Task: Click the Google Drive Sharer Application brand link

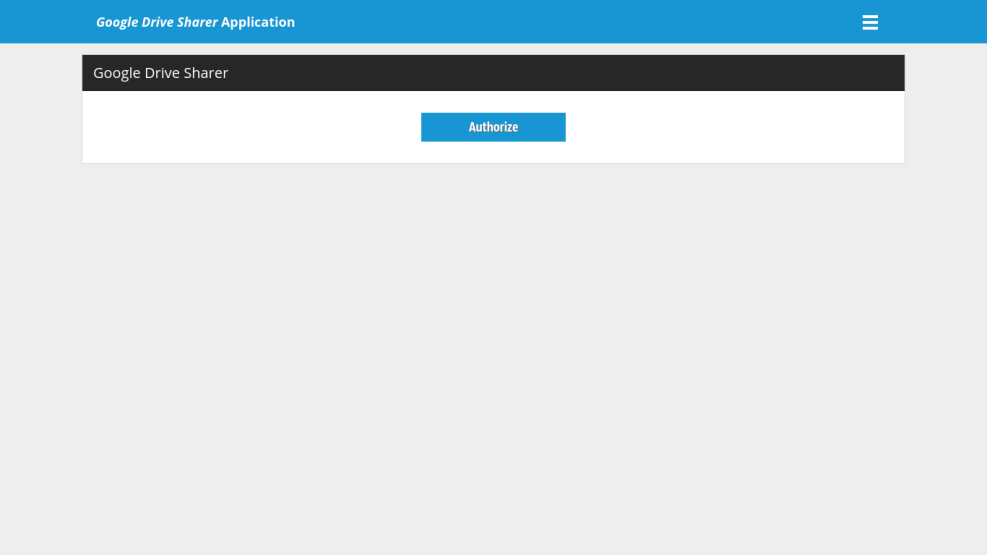Action: [195, 22]
